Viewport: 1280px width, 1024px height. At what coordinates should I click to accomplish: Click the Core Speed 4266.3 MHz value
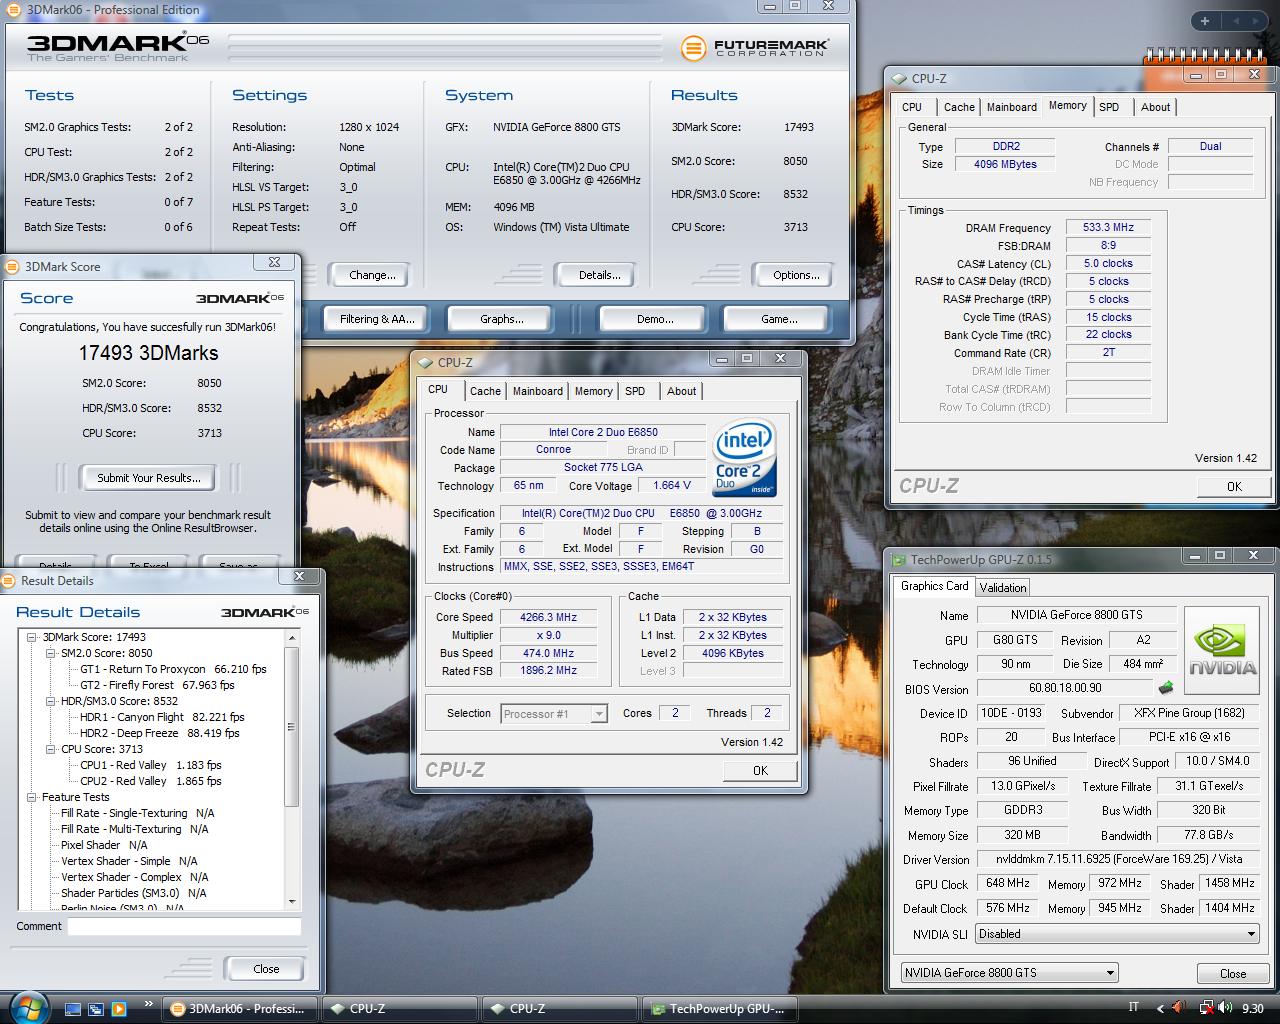[548, 617]
